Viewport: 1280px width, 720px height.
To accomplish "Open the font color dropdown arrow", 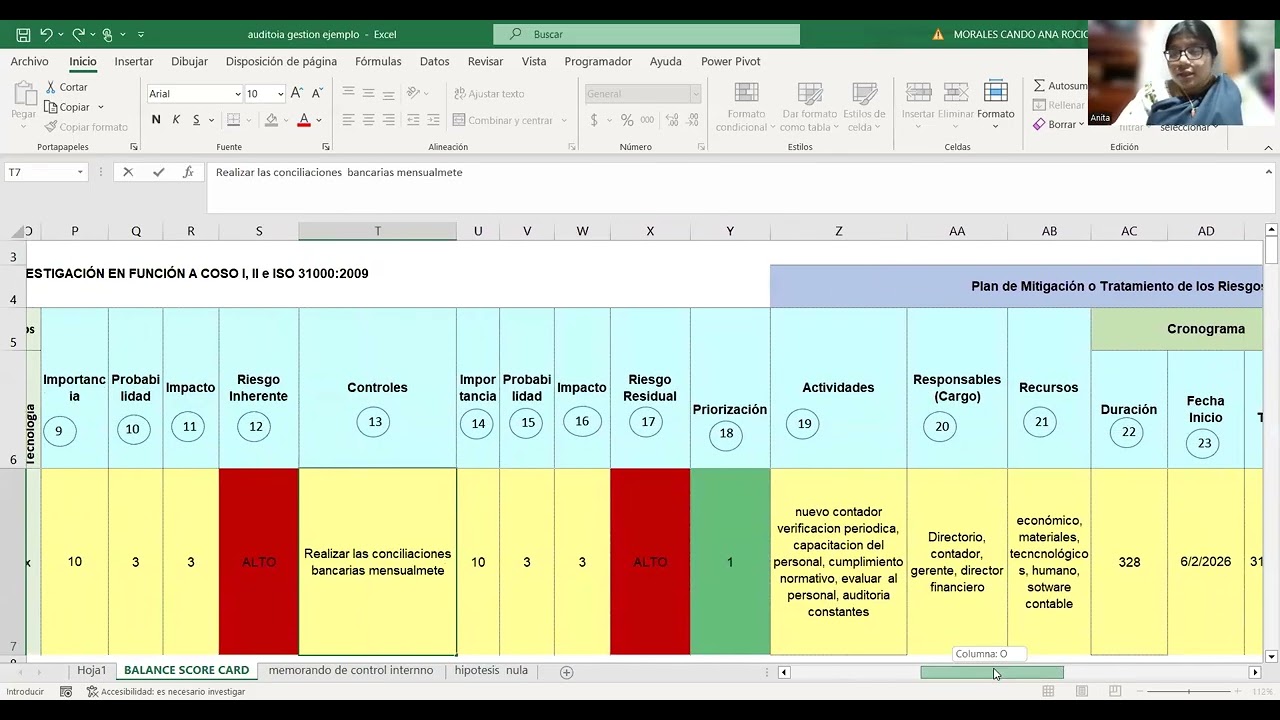I will [319, 120].
